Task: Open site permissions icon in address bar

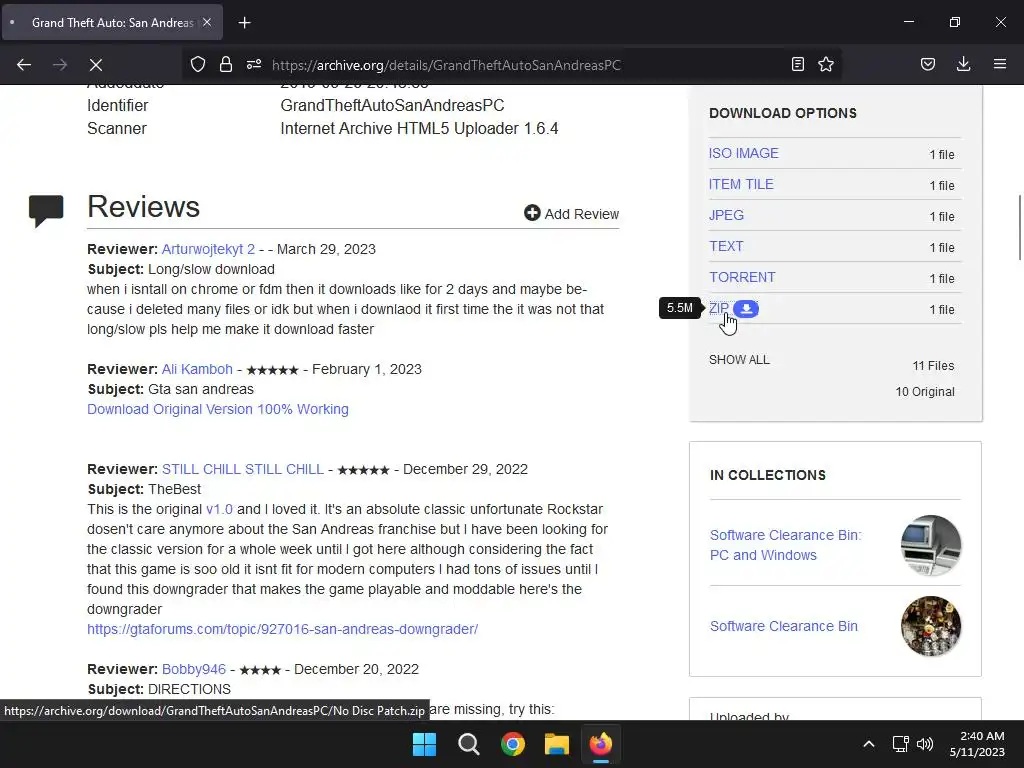Action: click(x=254, y=64)
